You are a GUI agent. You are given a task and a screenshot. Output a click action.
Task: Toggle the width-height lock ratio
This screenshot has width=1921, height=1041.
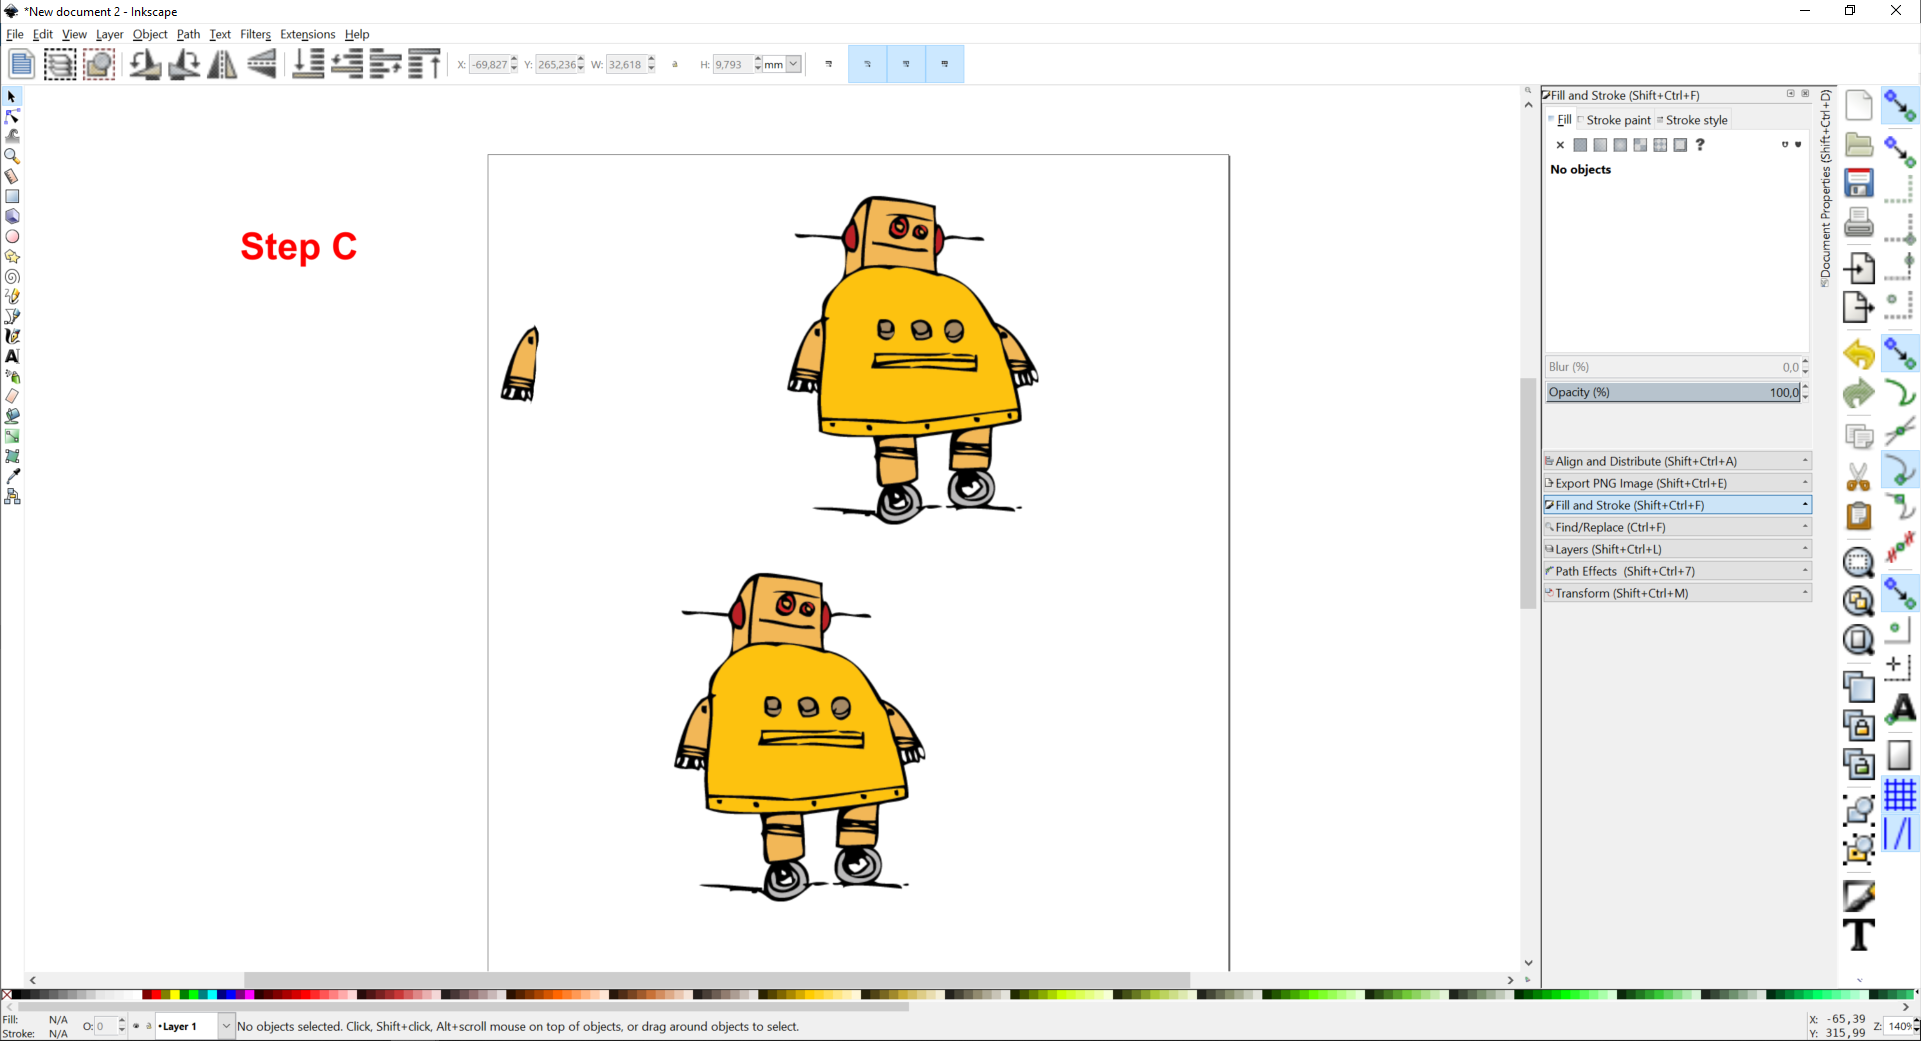675,64
